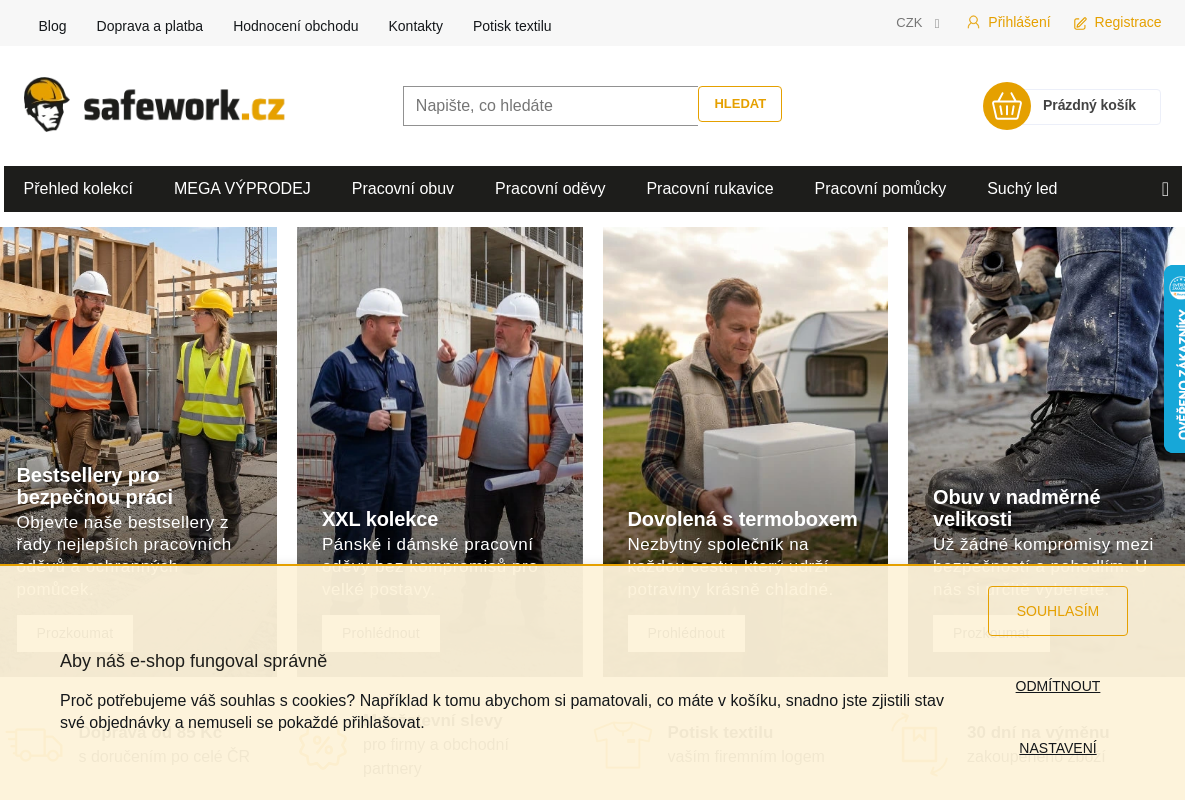The height and width of the screenshot is (800, 1200).
Task: Click the safework.cz helmet logo
Action: (x=154, y=104)
